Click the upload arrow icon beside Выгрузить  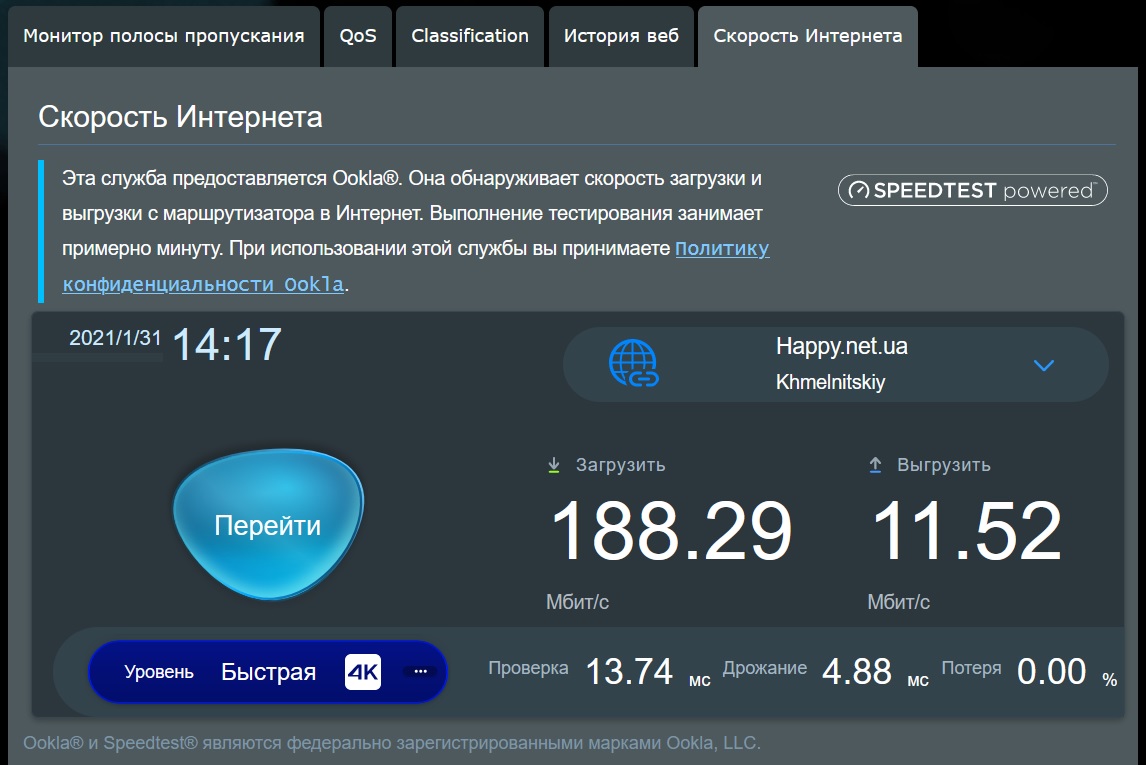tap(875, 465)
